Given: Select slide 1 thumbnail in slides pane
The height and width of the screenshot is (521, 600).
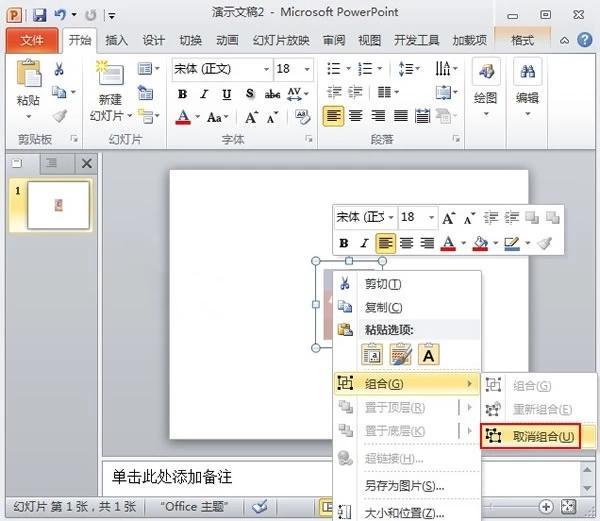Looking at the screenshot, I should click(x=58, y=205).
